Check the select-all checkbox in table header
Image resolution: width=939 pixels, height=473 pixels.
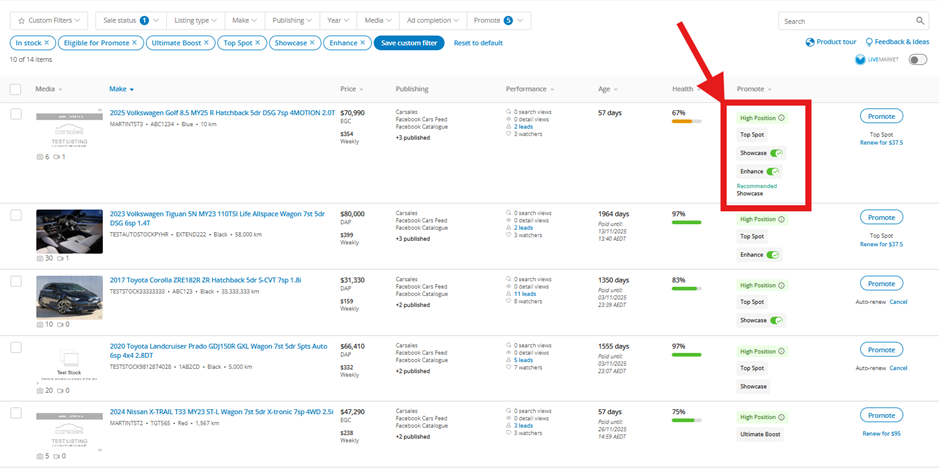coord(16,89)
